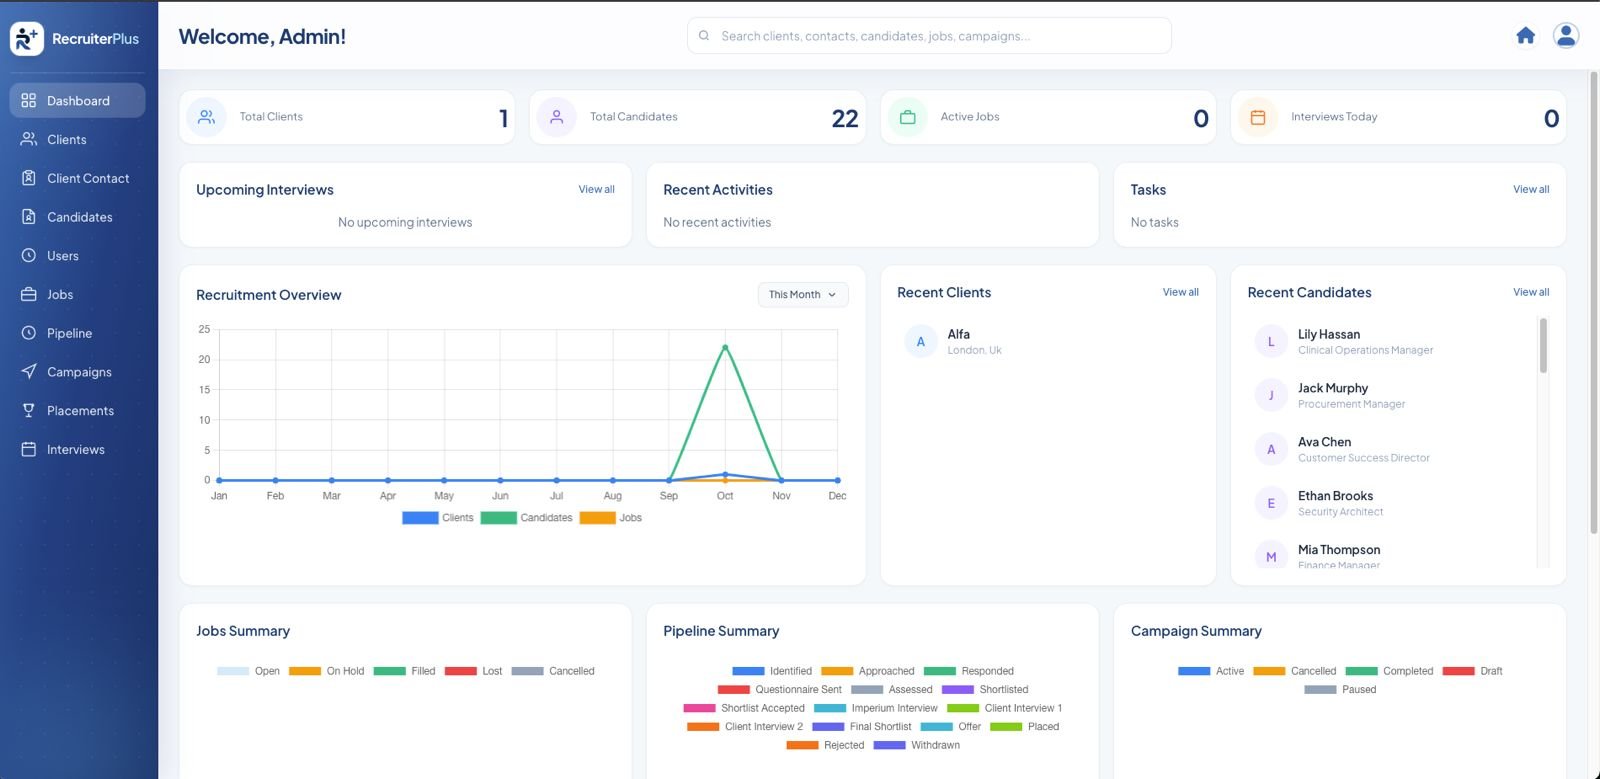1600x779 pixels.
Task: View all recent clients
Action: (1180, 292)
